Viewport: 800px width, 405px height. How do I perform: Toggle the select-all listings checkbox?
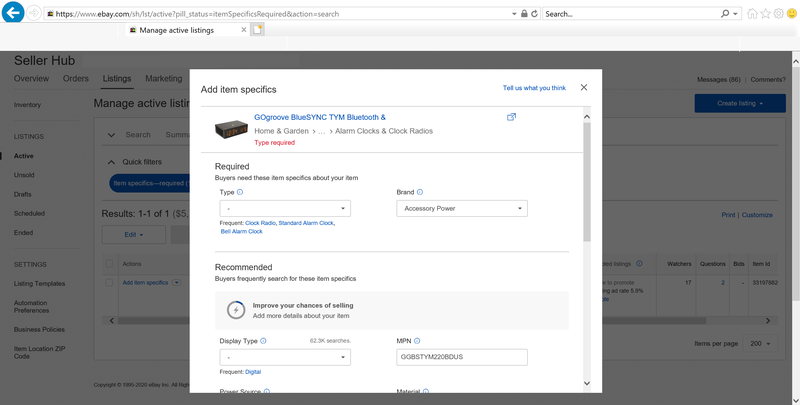109,264
